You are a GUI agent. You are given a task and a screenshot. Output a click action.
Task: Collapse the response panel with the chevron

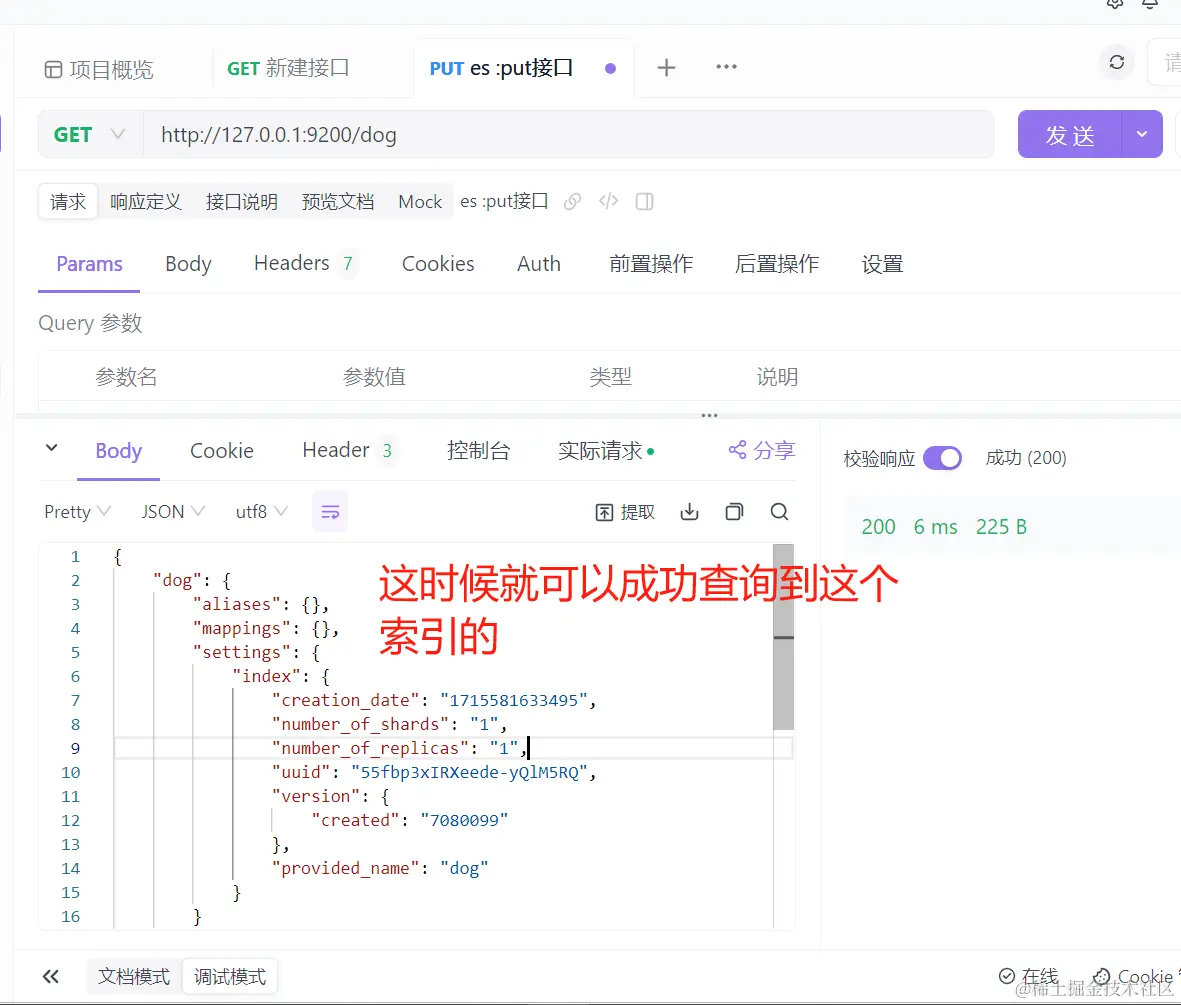[x=51, y=448]
